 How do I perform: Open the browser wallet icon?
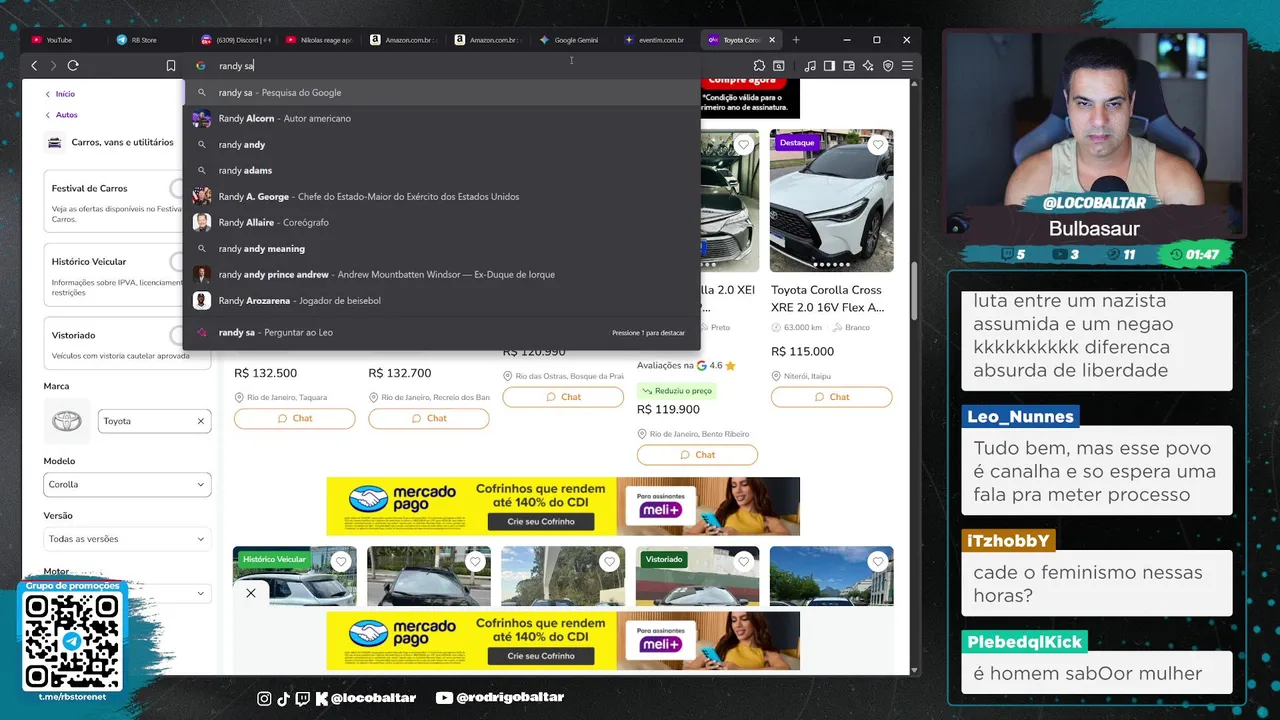pyautogui.click(x=849, y=66)
